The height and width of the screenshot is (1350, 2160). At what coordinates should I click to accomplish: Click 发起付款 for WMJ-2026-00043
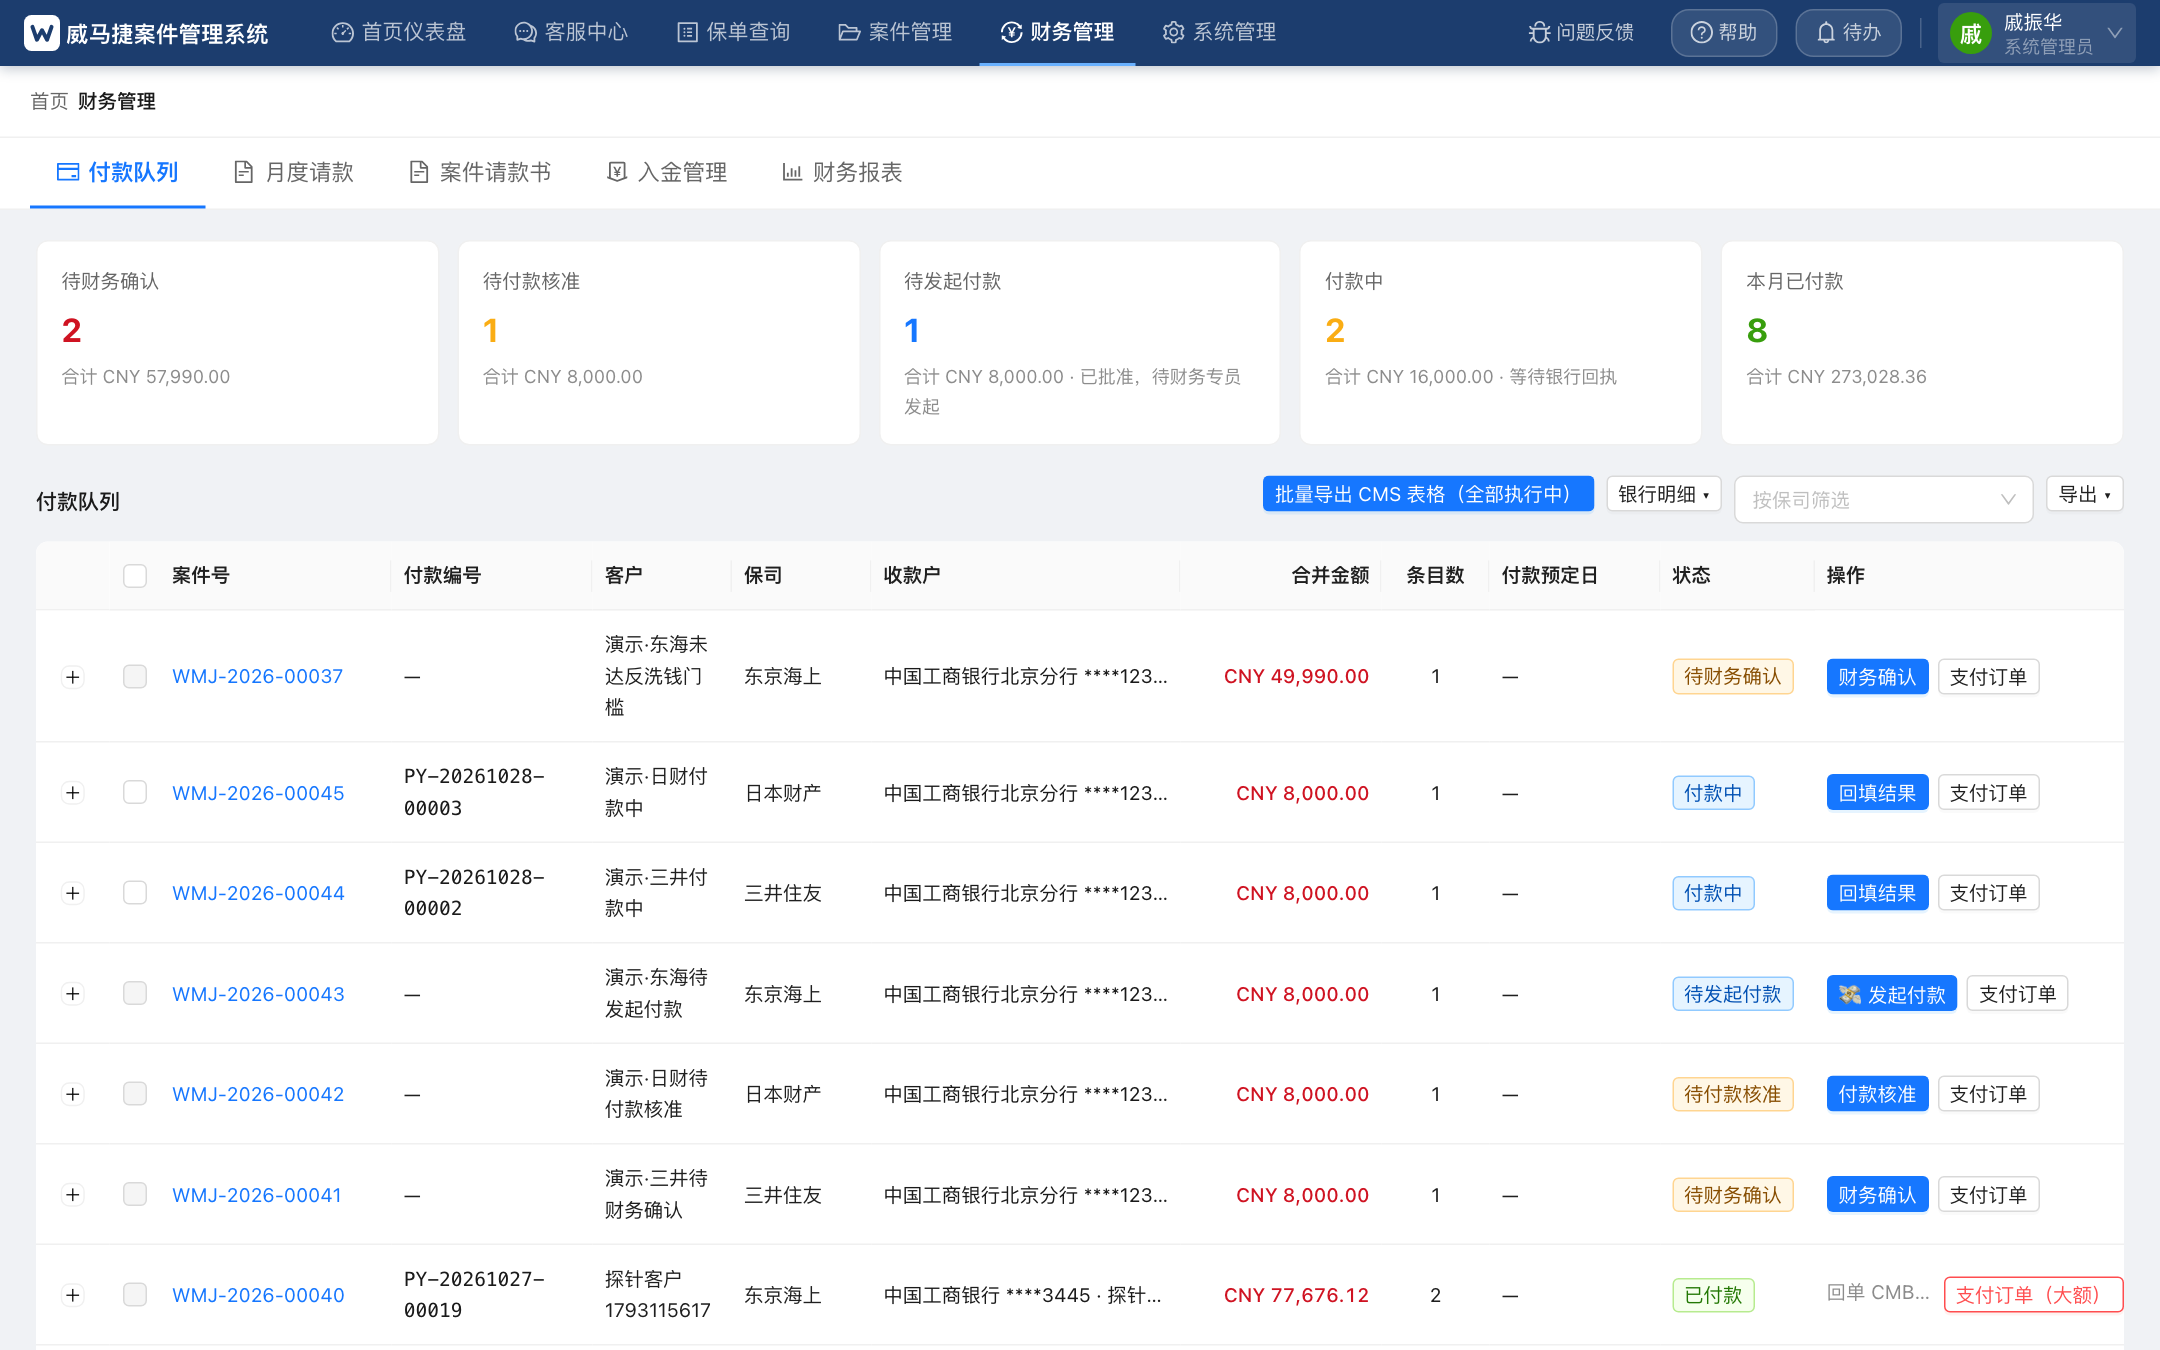(1891, 994)
